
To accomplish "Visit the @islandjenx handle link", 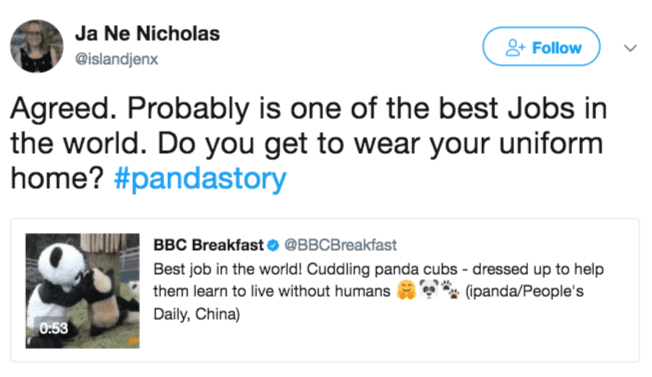I will [x=116, y=59].
